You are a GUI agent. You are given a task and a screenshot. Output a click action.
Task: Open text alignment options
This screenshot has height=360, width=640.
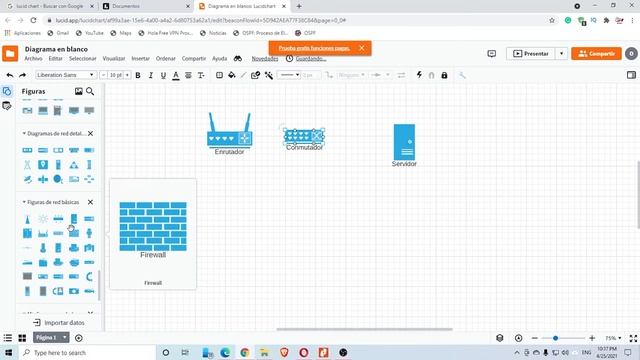(x=188, y=75)
